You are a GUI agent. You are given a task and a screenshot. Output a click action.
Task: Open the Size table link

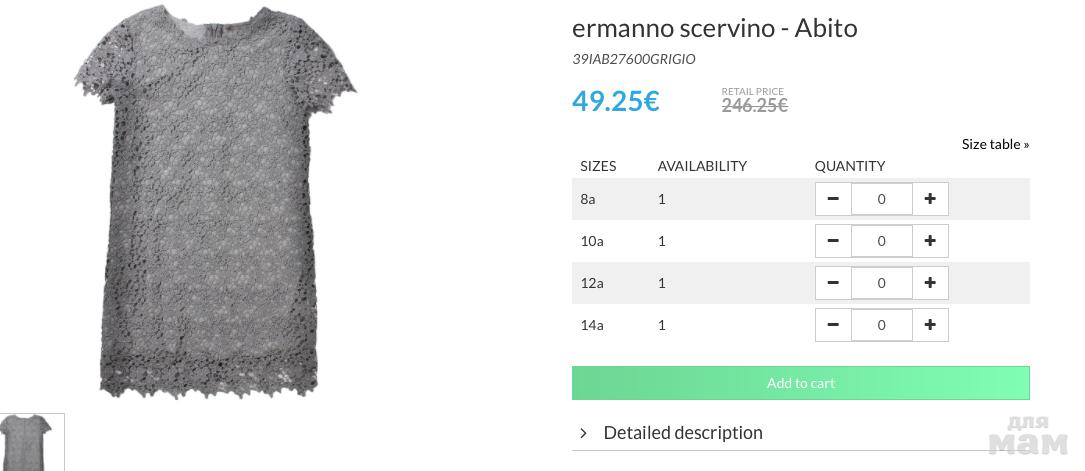click(995, 144)
